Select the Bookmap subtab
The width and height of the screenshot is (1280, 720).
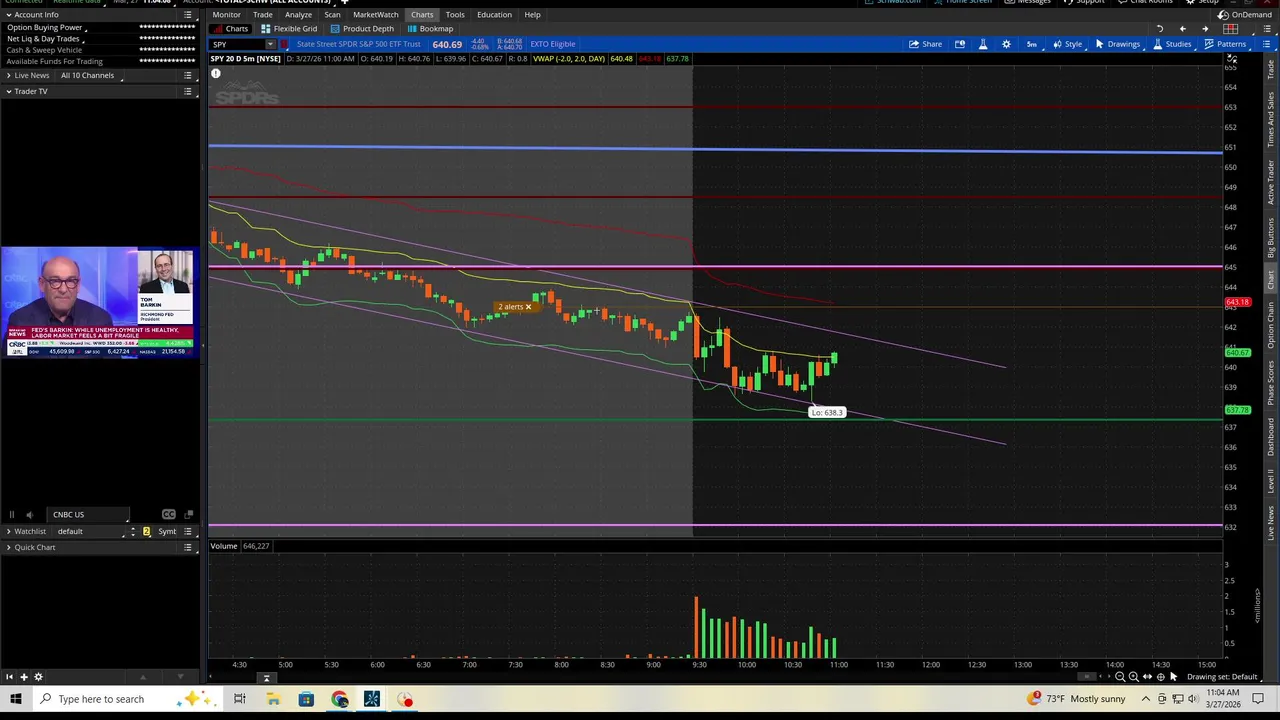click(430, 29)
